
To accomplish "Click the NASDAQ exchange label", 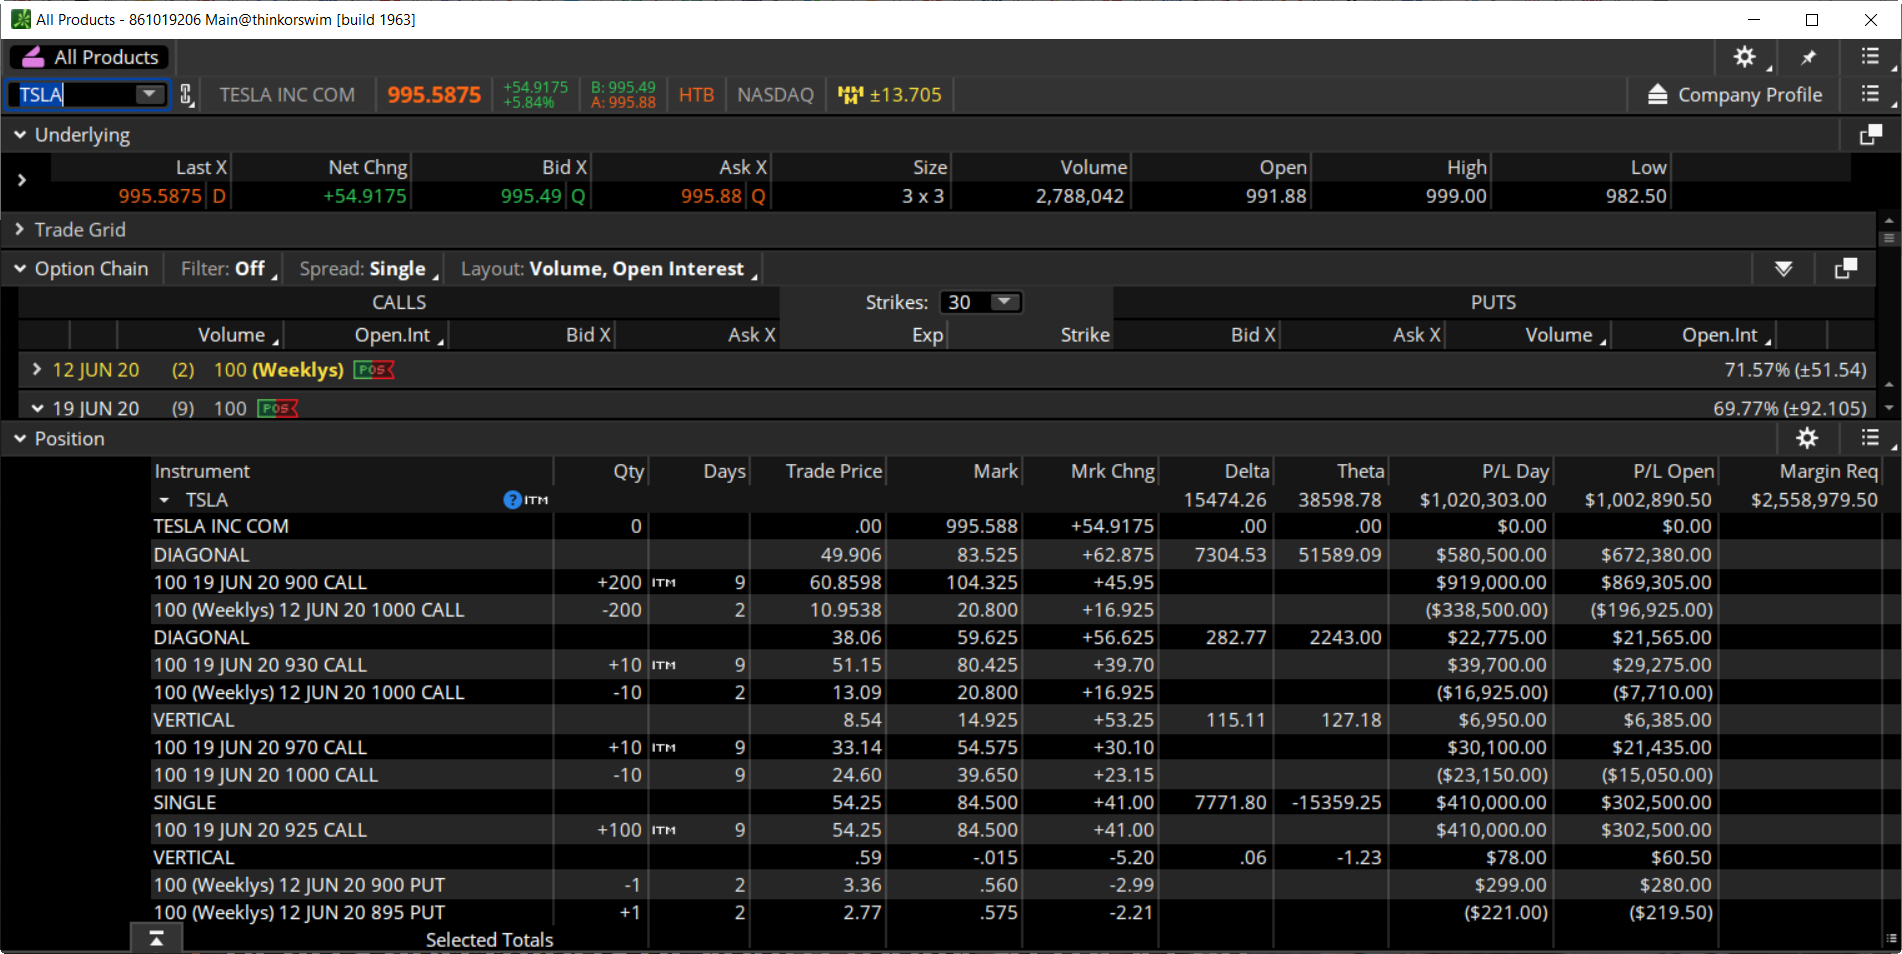I will 775,95.
